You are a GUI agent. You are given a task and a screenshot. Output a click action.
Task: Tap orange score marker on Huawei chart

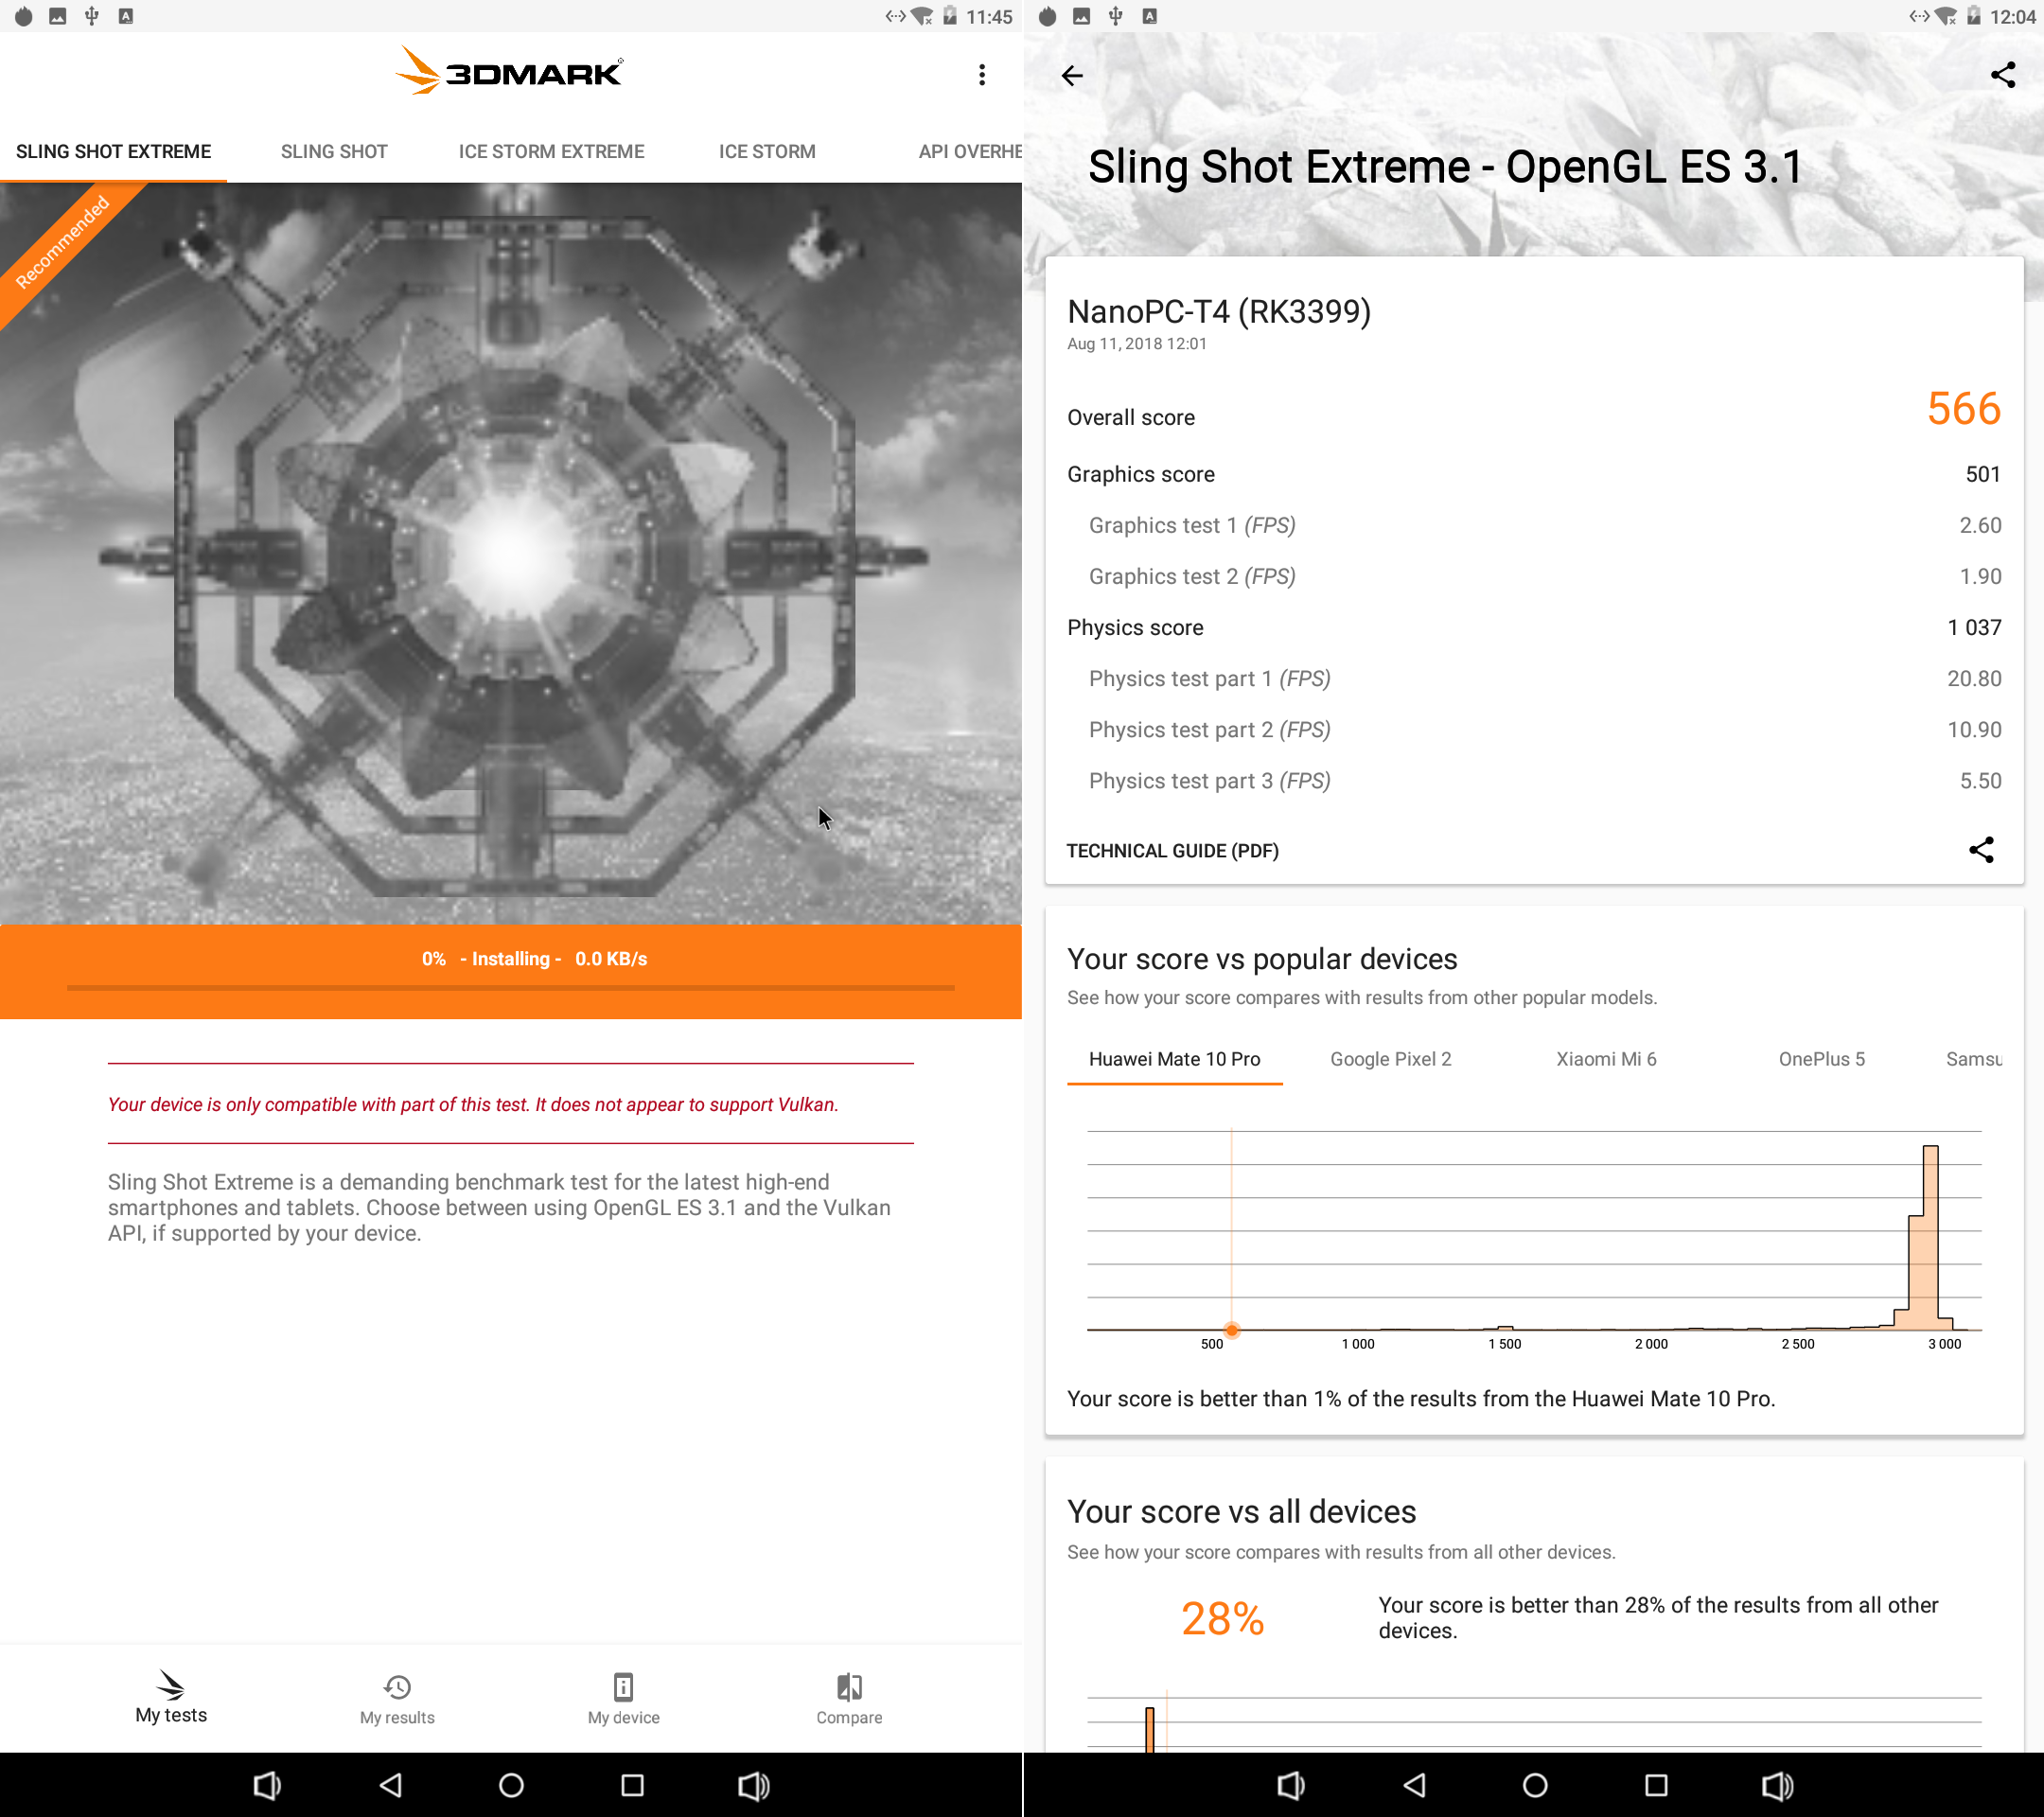pyautogui.click(x=1232, y=1330)
